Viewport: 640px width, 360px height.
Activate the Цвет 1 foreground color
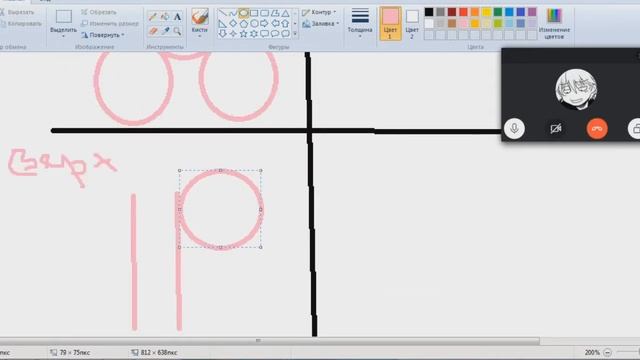(x=390, y=23)
